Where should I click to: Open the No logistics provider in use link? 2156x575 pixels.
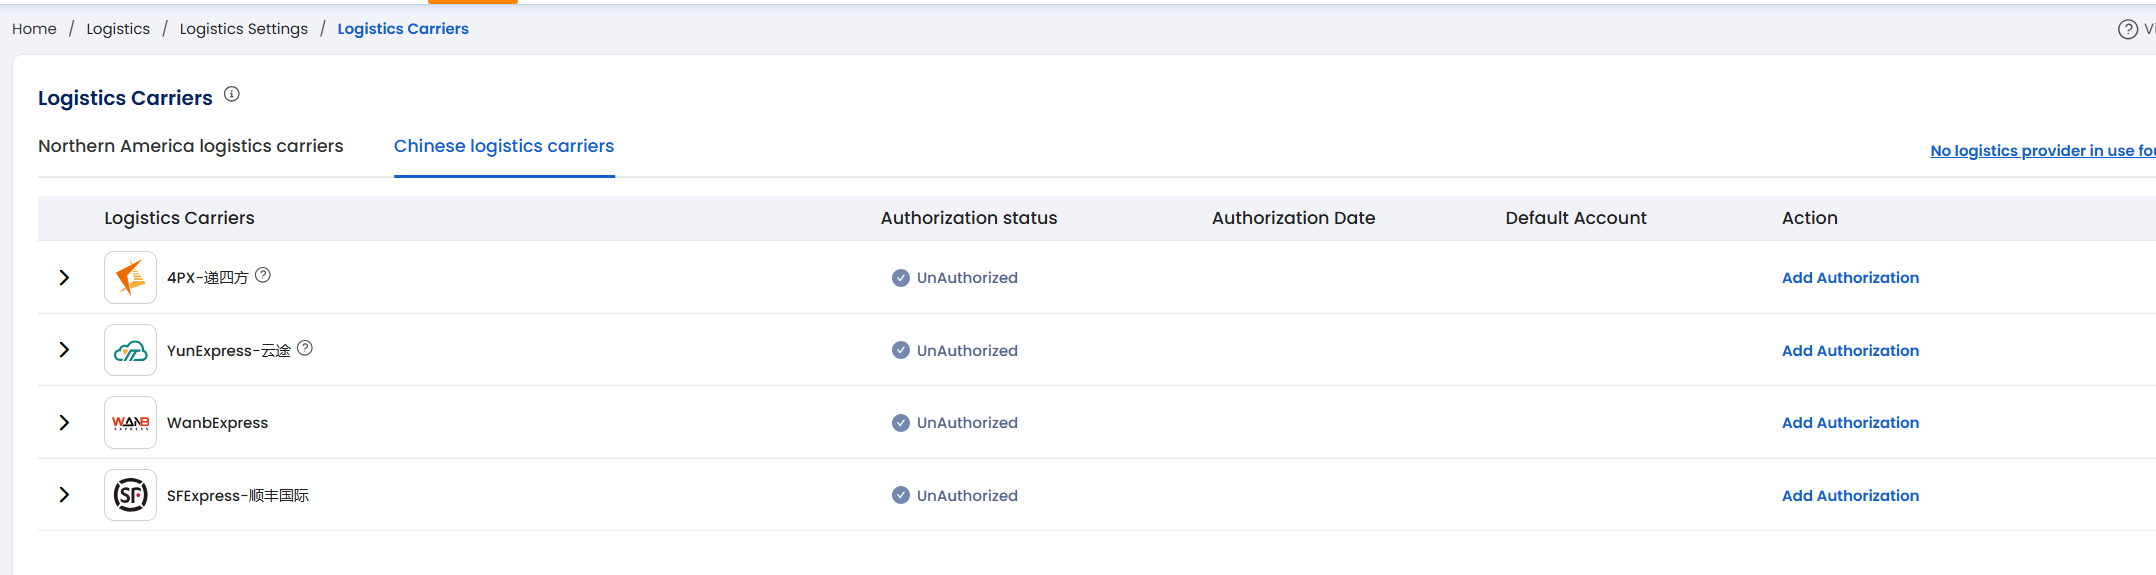pyautogui.click(x=2040, y=151)
